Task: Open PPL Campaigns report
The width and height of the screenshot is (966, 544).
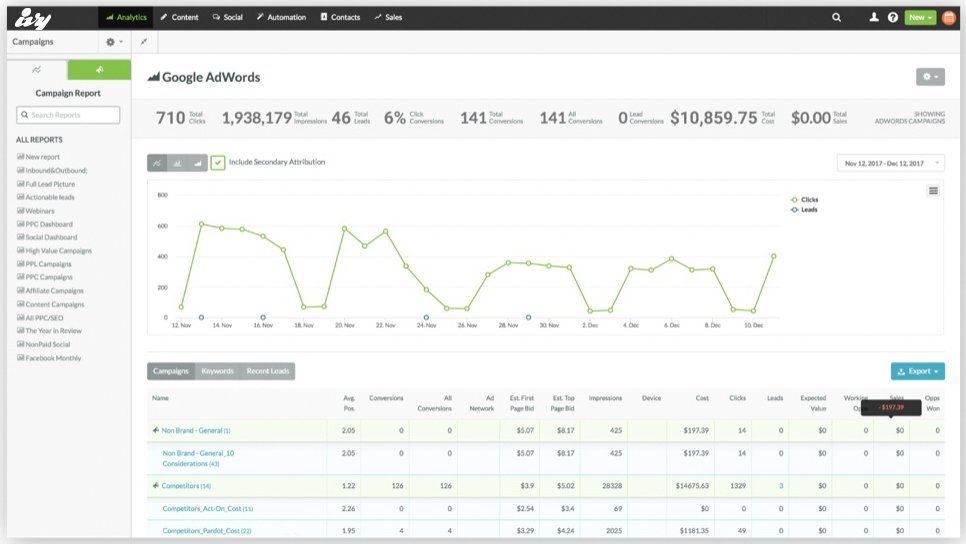Action: [44, 264]
